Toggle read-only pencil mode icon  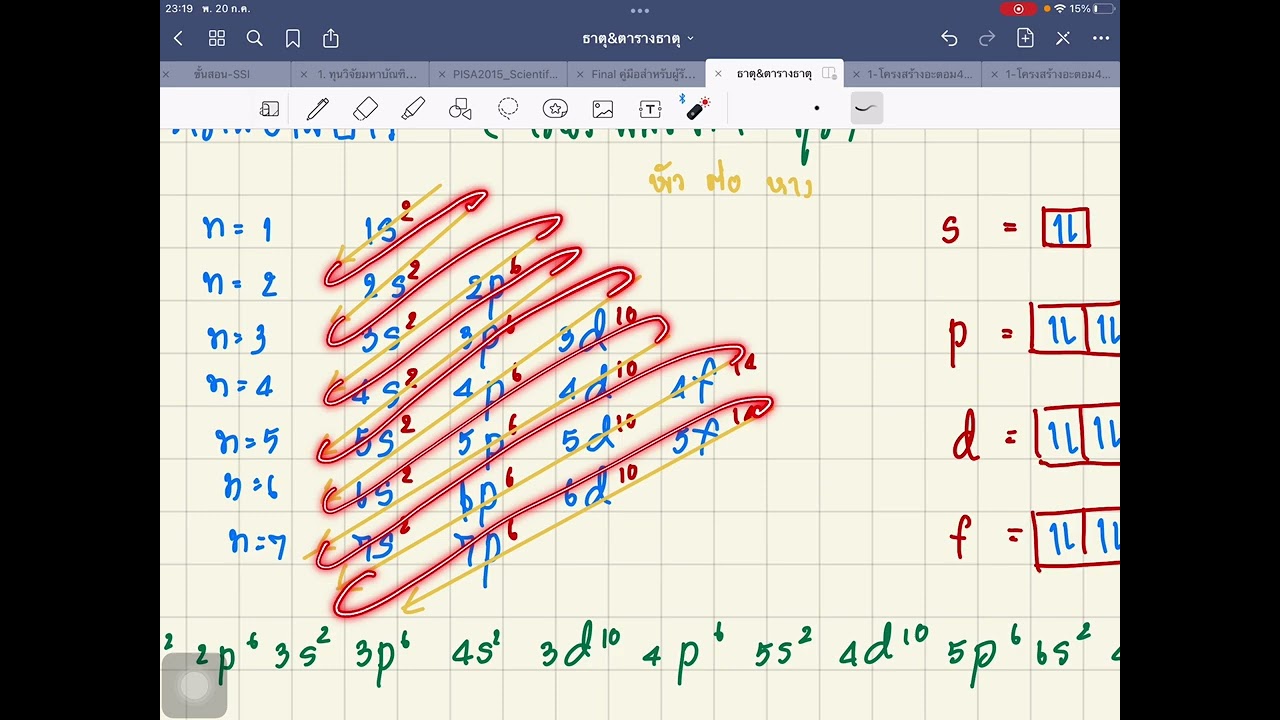pos(1063,38)
